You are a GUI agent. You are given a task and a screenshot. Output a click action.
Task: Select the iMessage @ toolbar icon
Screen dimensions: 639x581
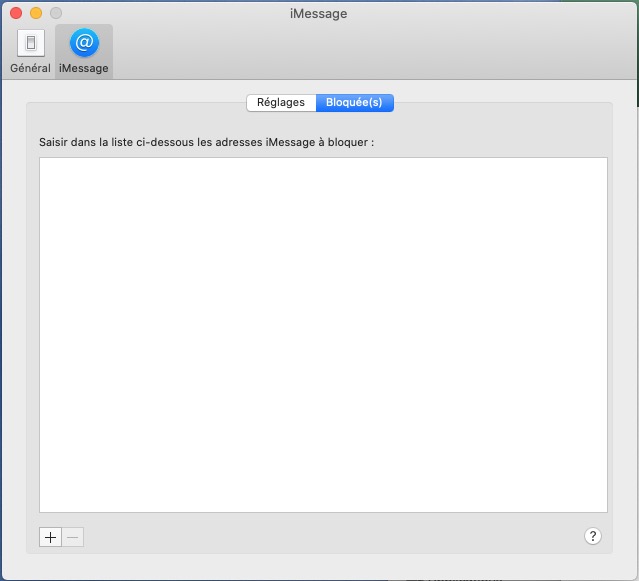(84, 43)
